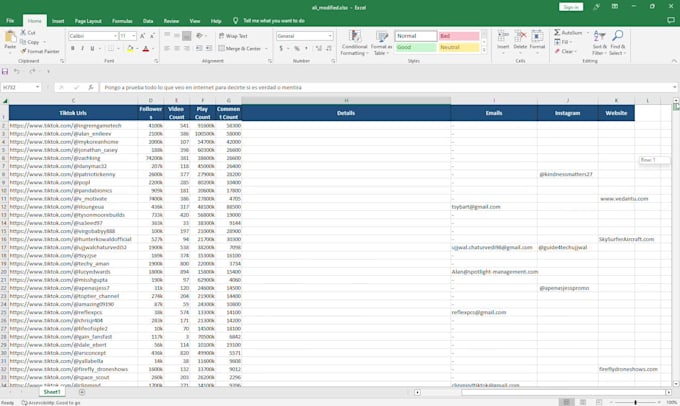The width and height of the screenshot is (680, 406).
Task: Click the Select All corner triangle
Action: 5,101
